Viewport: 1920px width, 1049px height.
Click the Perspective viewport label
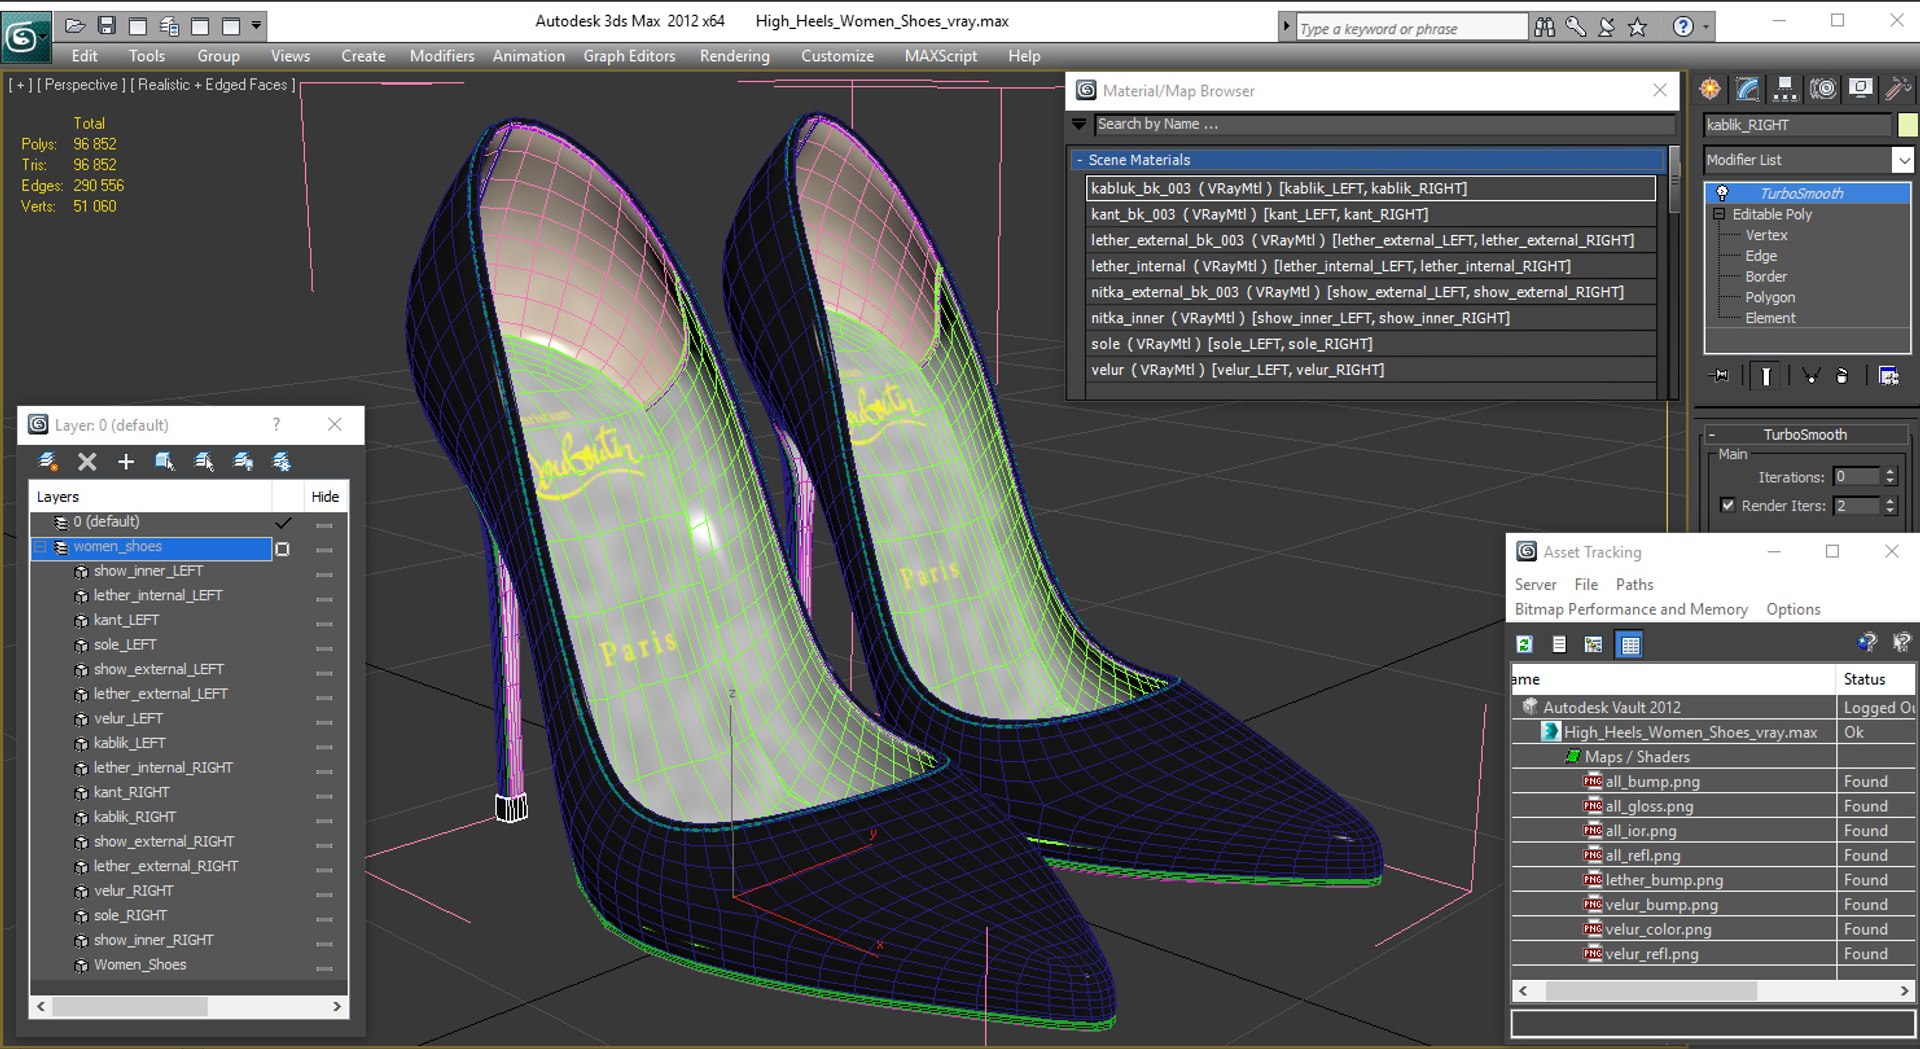coord(81,85)
